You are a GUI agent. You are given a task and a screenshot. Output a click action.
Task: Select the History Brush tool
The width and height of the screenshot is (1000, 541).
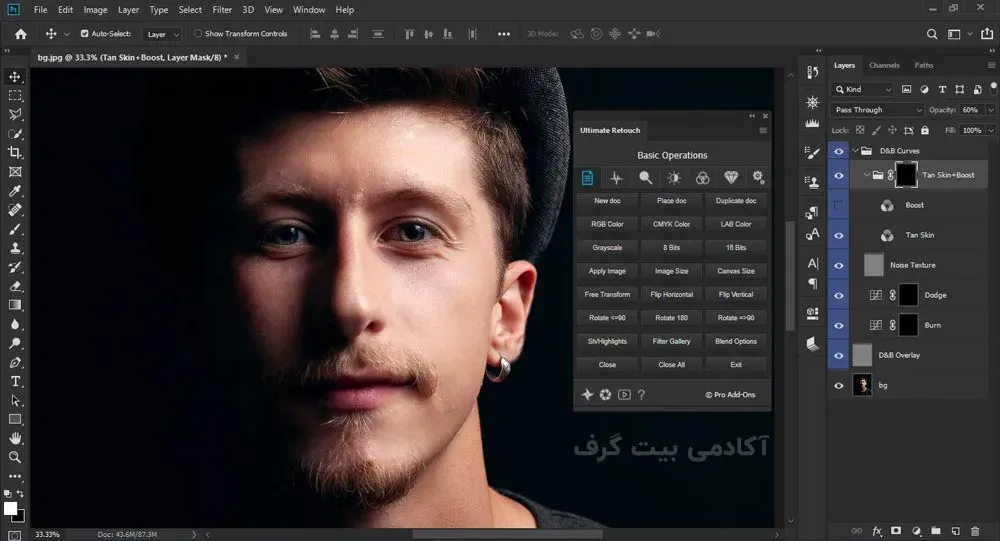click(x=15, y=267)
